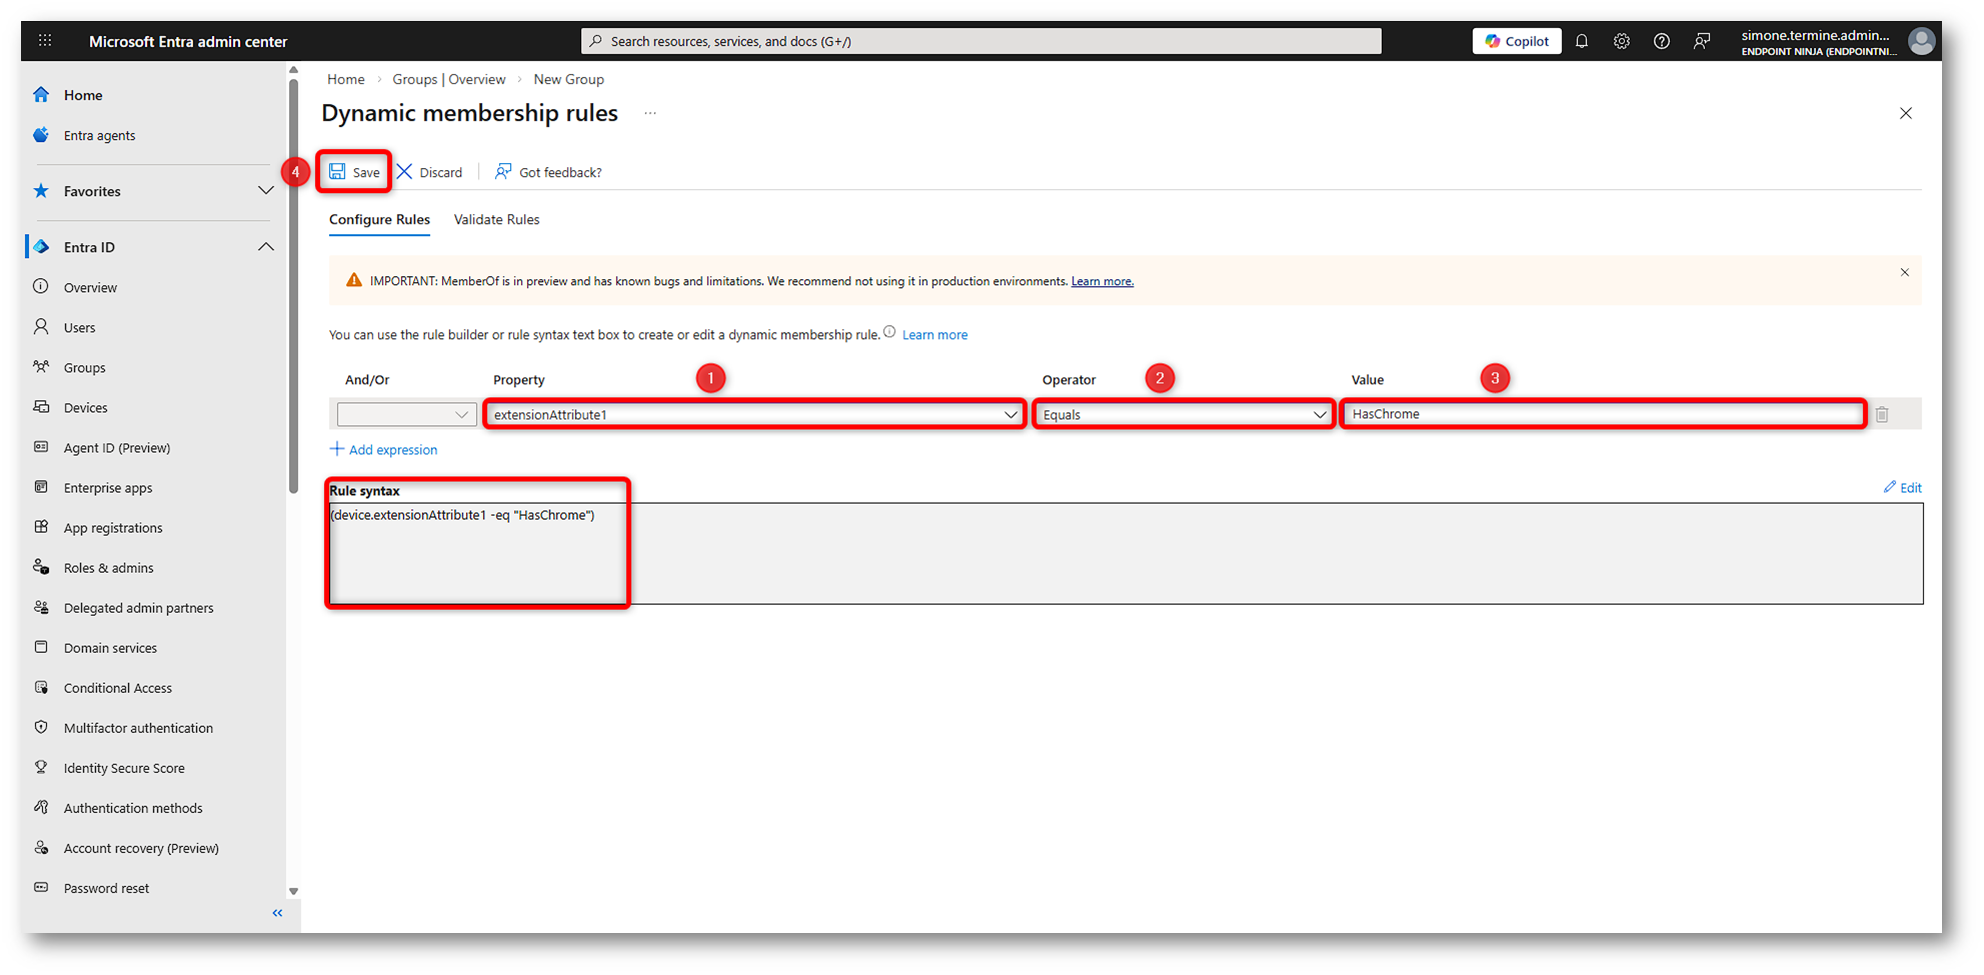
Task: Click the feedback person icon in header
Action: [1702, 41]
